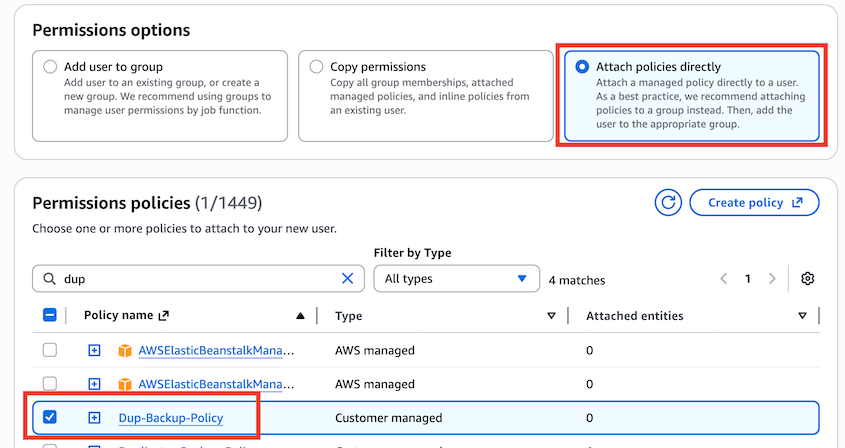Go to the previous page of policies

point(724,279)
